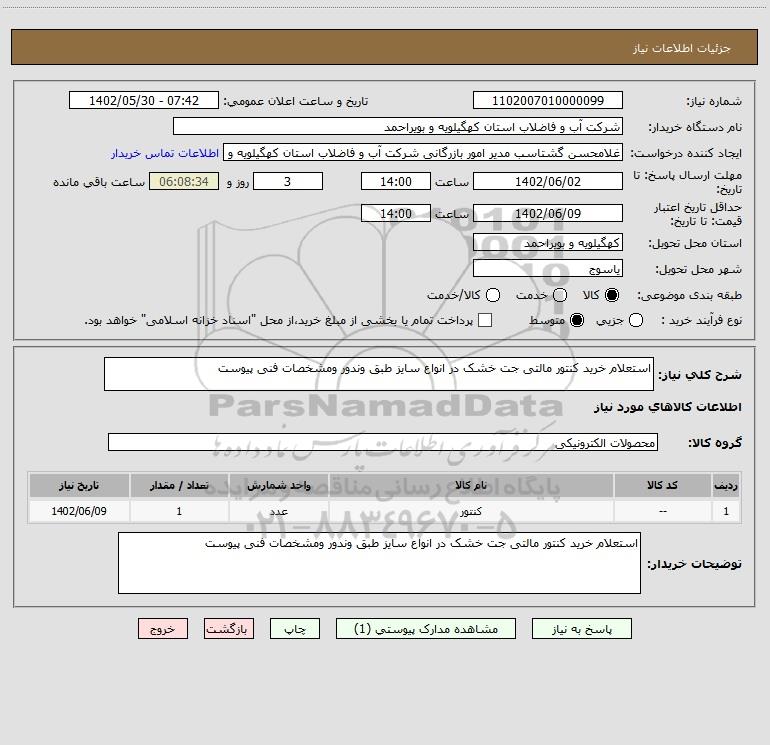Open اطلاعات تماس خریدار link
The height and width of the screenshot is (745, 770).
pos(165,153)
